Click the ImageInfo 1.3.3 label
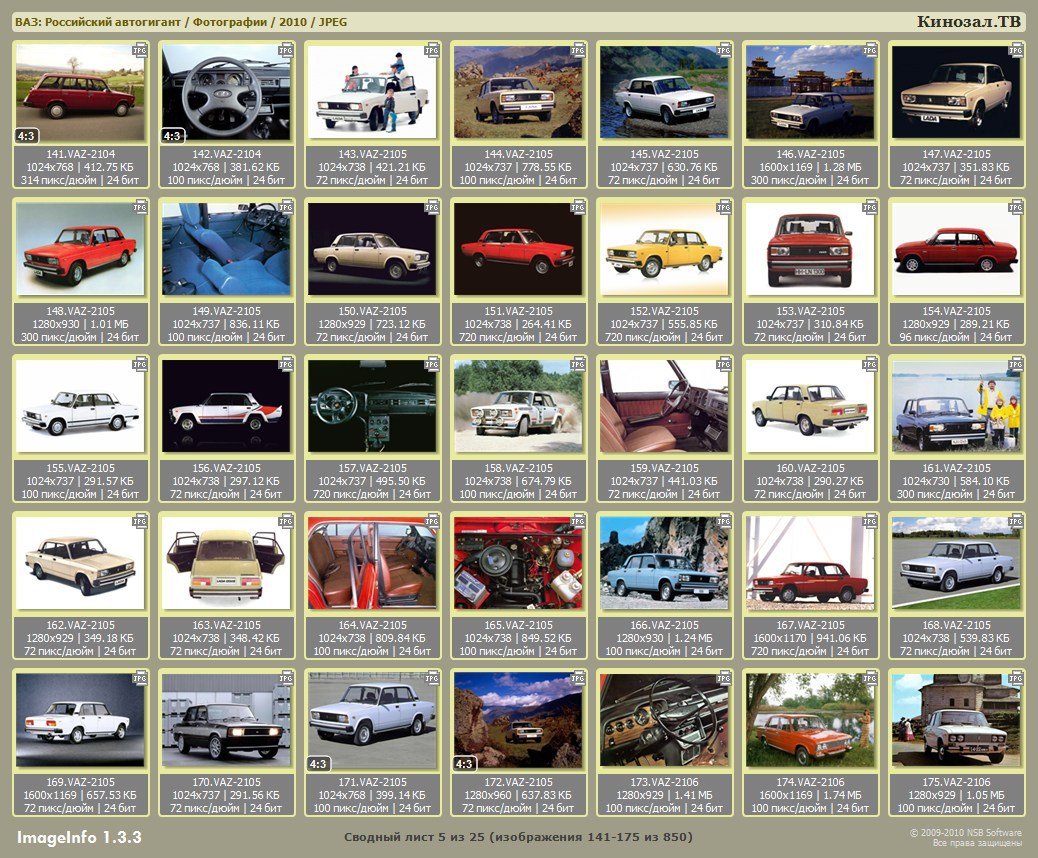 pos(79,837)
